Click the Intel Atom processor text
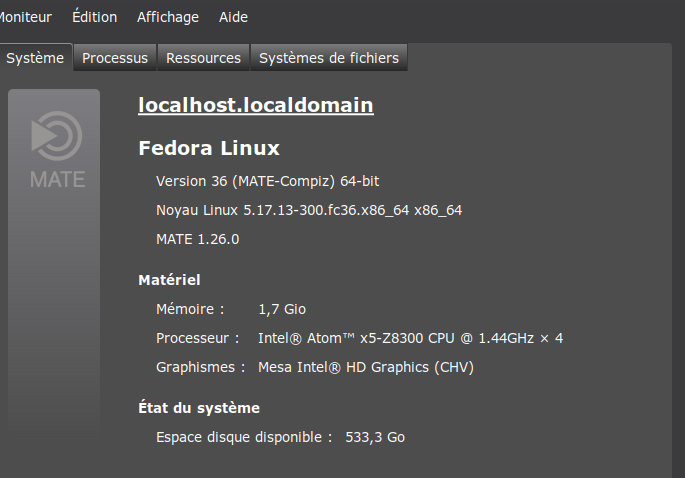The height and width of the screenshot is (478, 685). [x=410, y=338]
